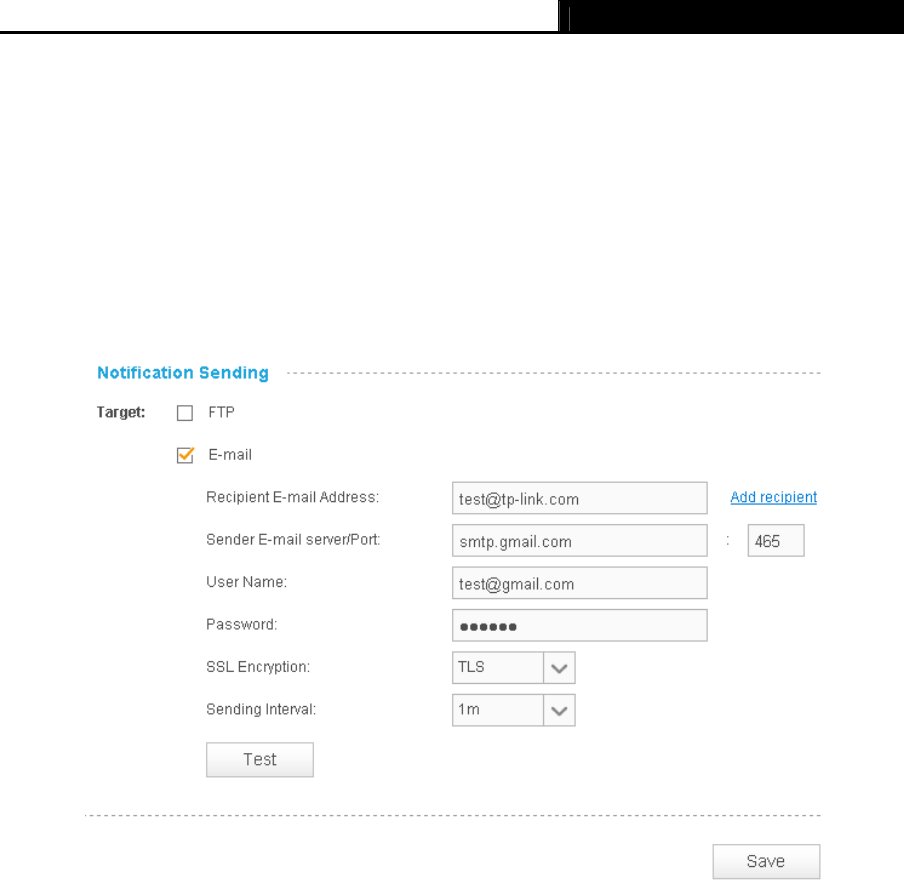Click the Recipient E-mail Address field
The width and height of the screenshot is (904, 883).
click(x=579, y=498)
